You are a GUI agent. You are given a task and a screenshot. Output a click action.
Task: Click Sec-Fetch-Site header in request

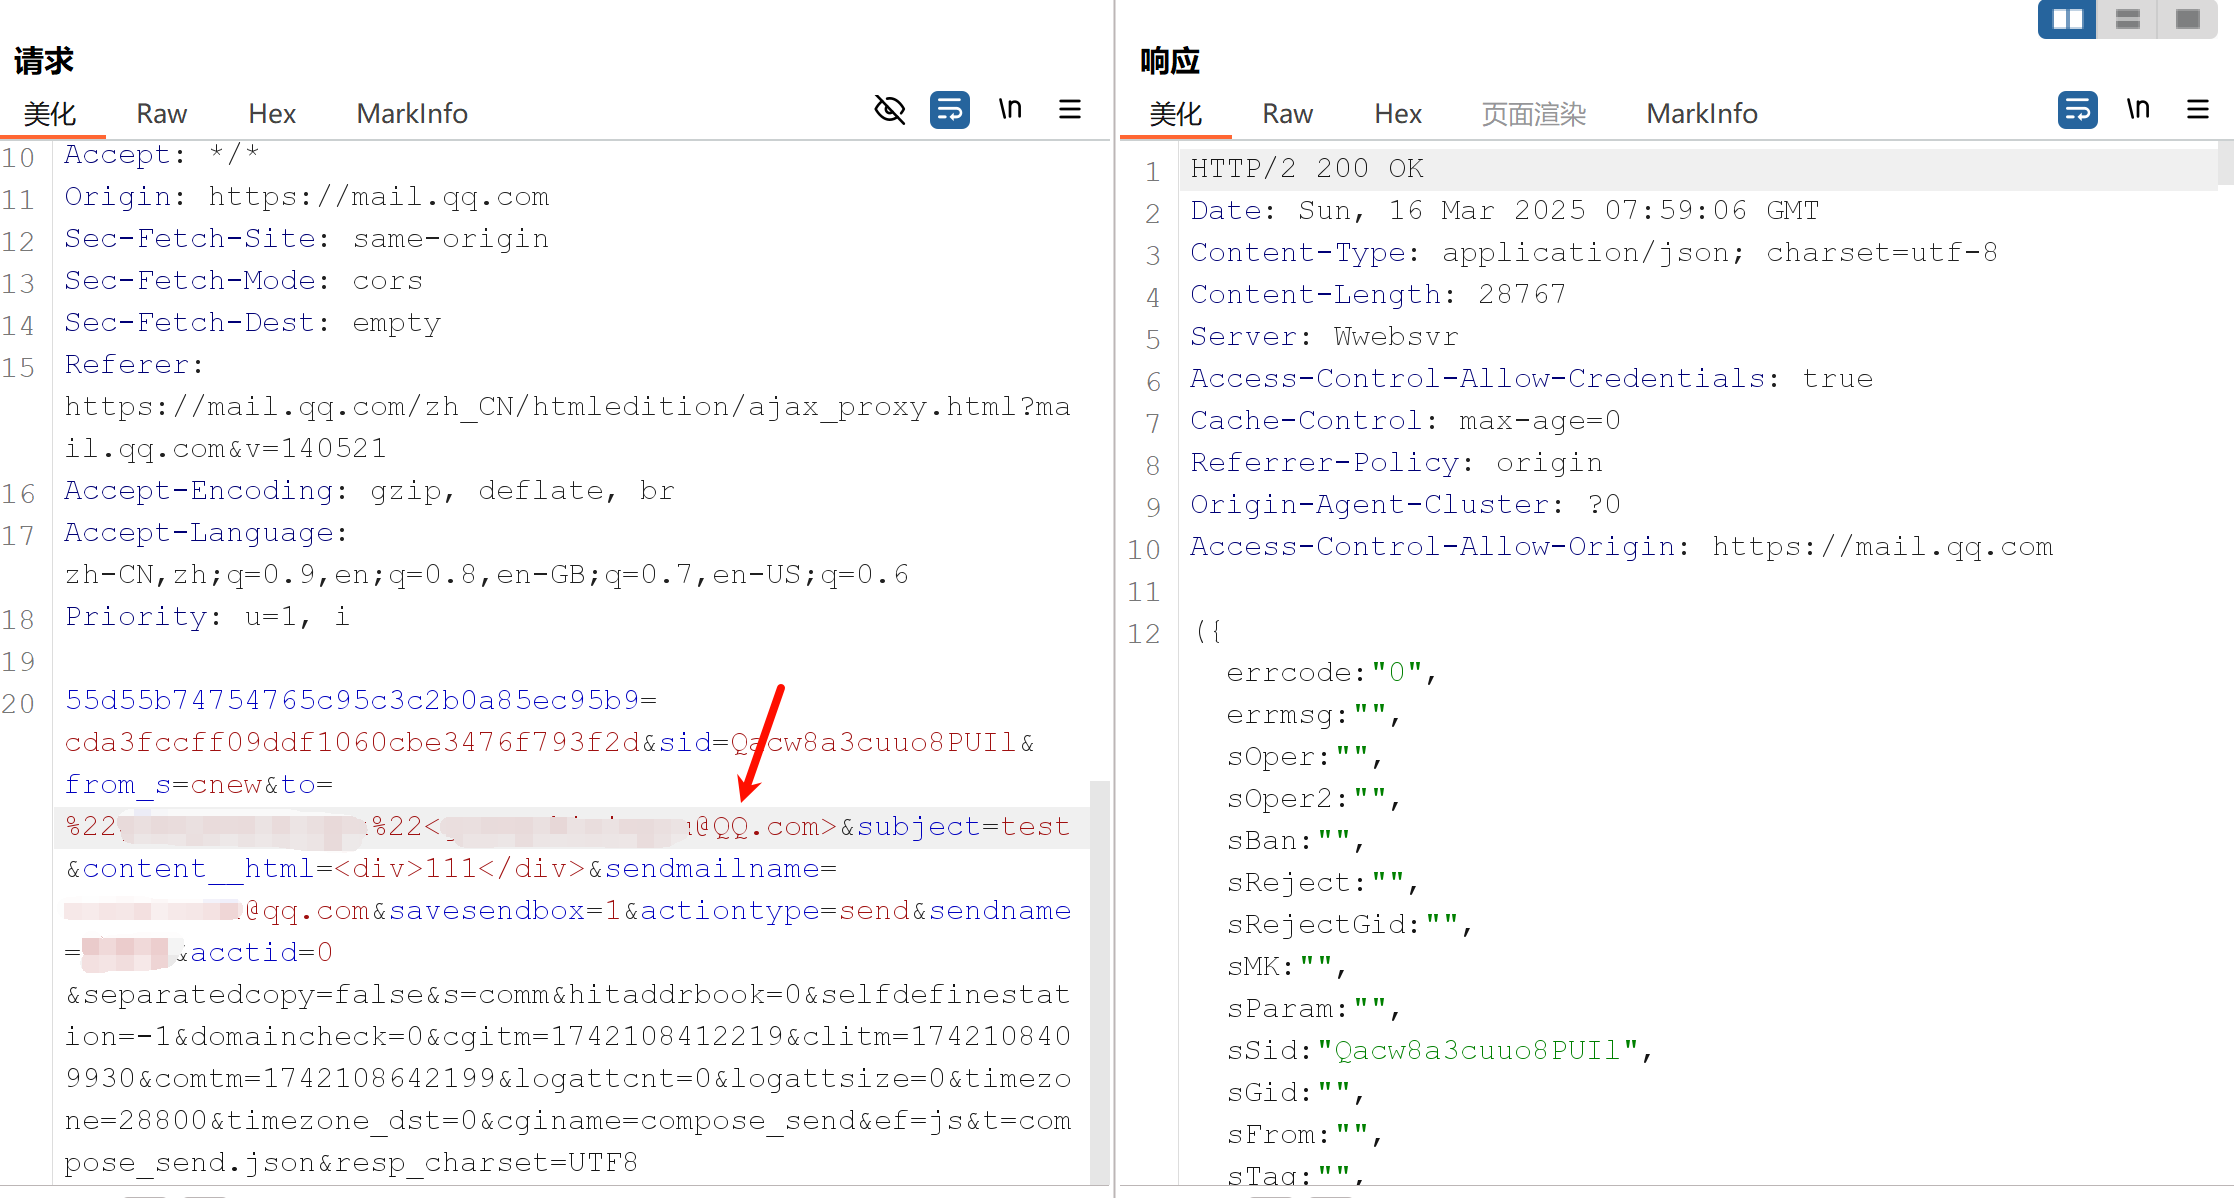tap(307, 238)
